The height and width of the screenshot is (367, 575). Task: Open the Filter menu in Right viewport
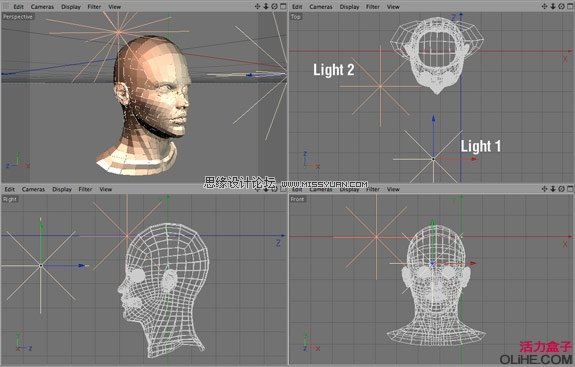pos(85,189)
